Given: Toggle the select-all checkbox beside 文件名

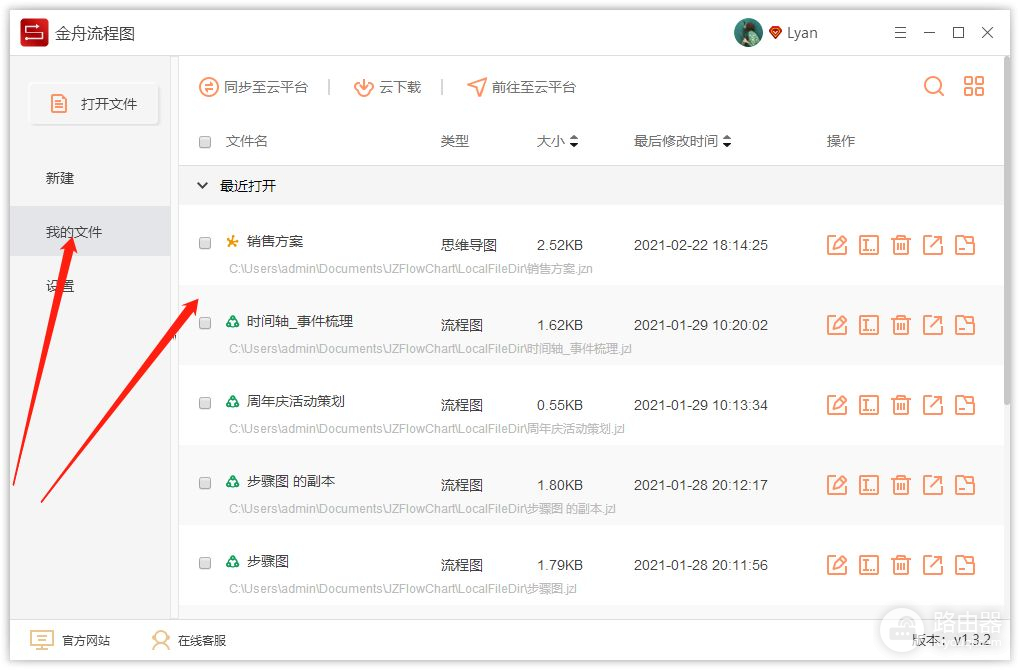Looking at the screenshot, I should coord(205,142).
